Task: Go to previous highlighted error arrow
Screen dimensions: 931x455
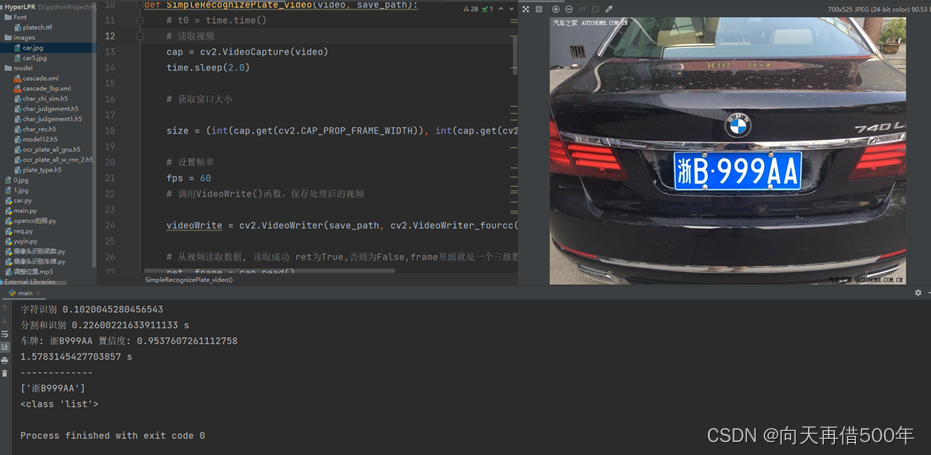Action: pyautogui.click(x=502, y=10)
